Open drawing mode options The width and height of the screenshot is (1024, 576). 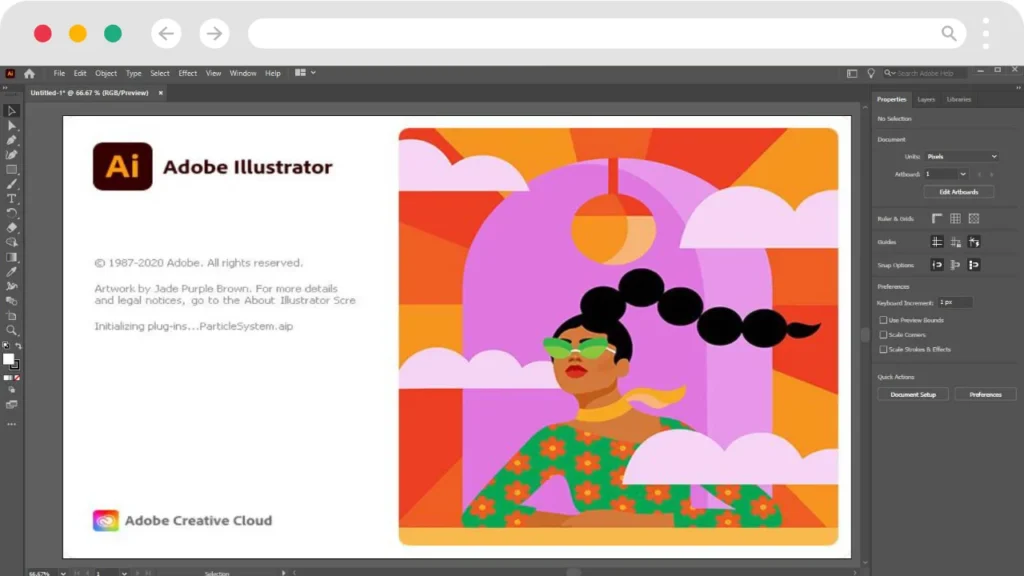[11, 390]
